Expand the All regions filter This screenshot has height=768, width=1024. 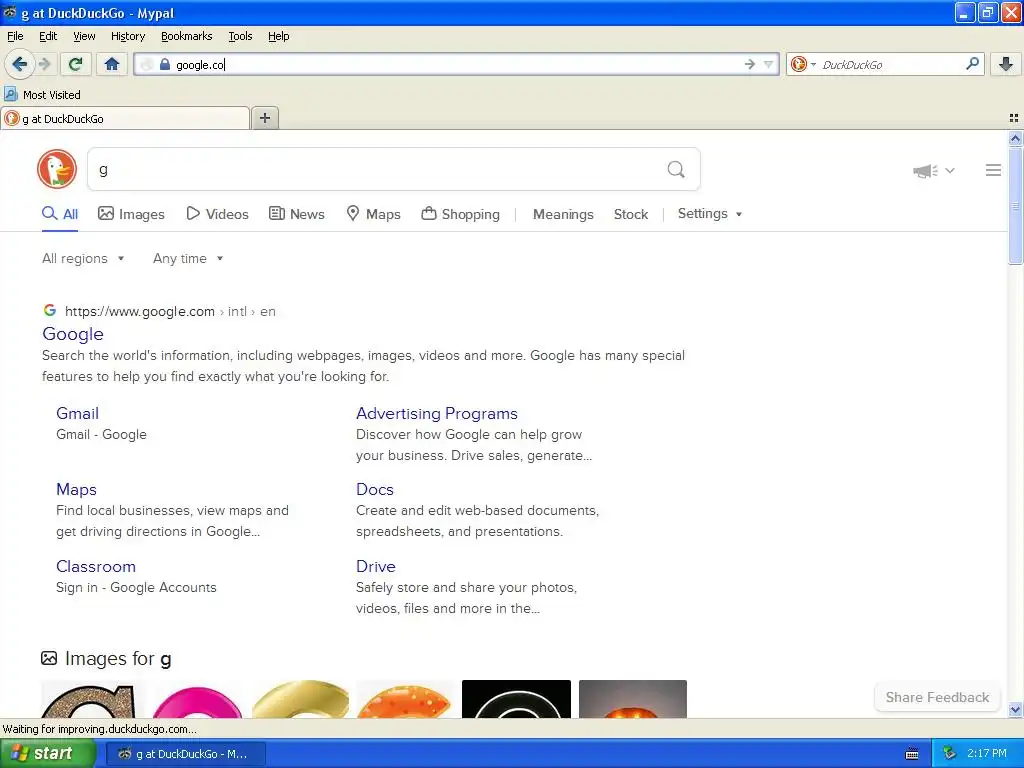[x=83, y=259]
